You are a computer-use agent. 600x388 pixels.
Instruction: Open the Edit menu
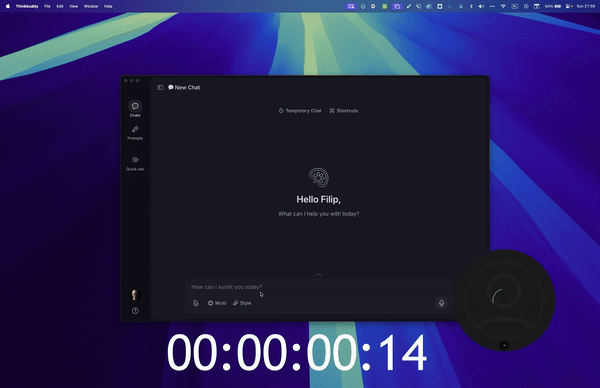60,6
